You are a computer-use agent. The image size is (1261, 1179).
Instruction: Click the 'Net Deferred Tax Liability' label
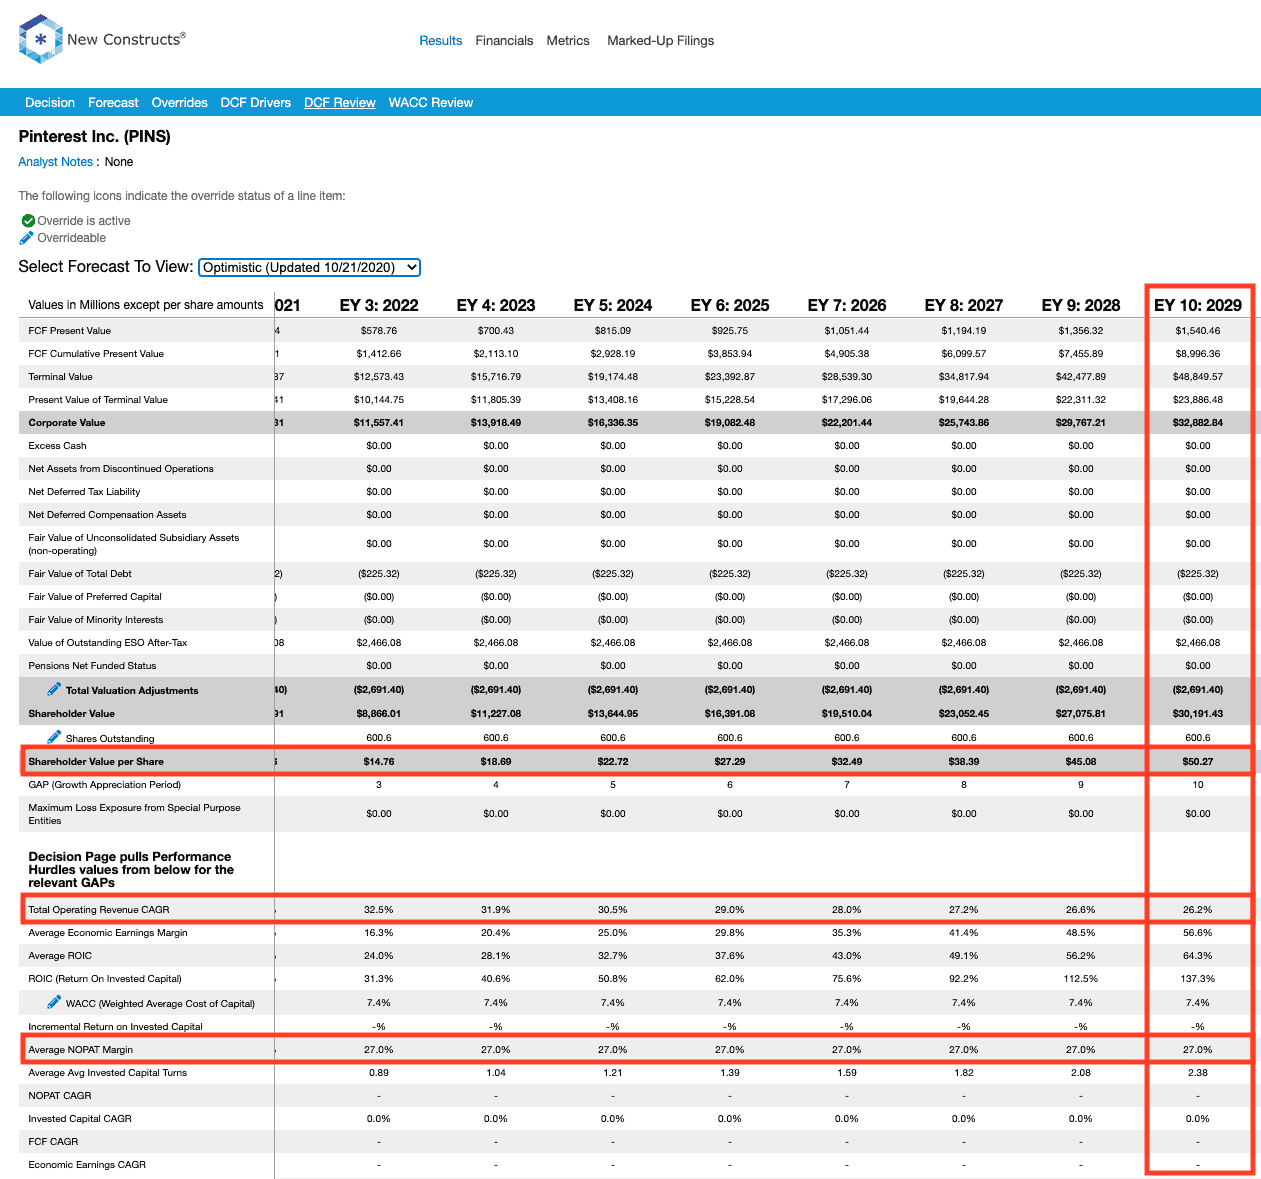84,492
